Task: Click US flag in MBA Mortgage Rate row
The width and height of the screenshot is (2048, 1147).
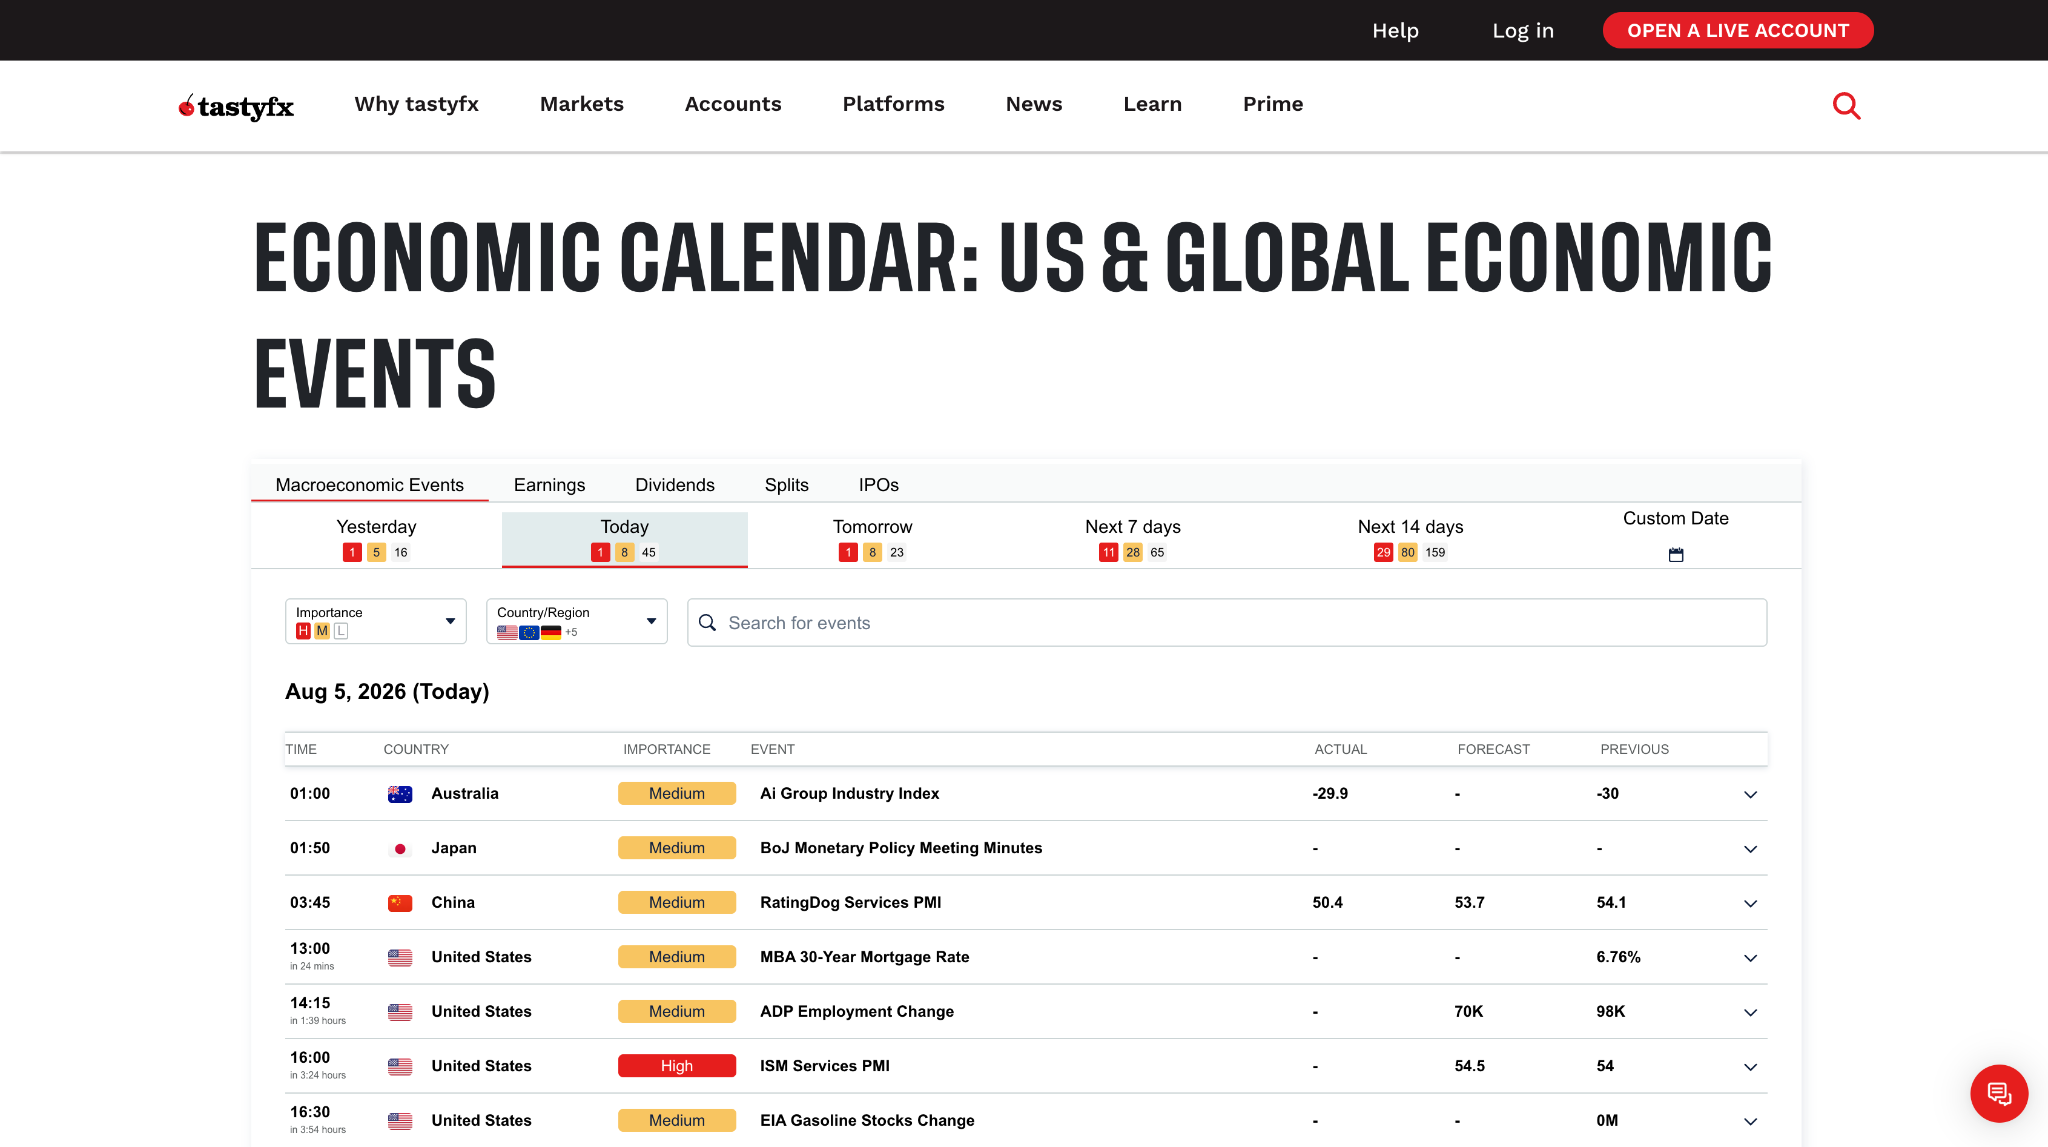Action: [400, 957]
